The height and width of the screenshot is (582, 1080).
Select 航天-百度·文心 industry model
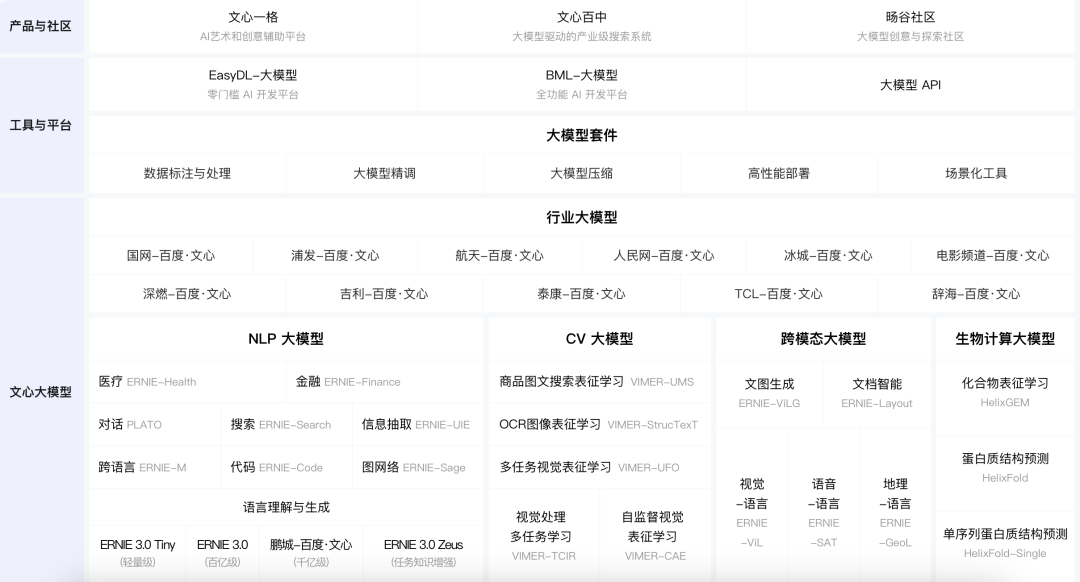[x=499, y=256]
